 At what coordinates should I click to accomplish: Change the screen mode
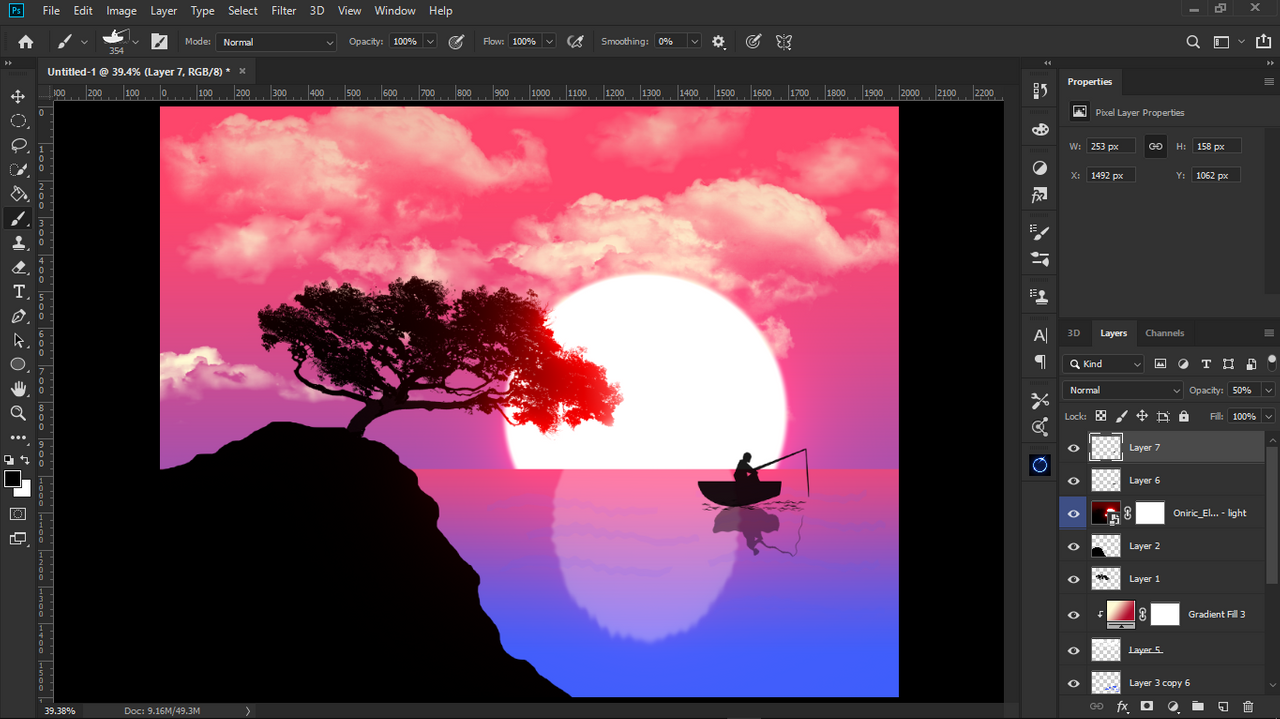pyautogui.click(x=18, y=539)
